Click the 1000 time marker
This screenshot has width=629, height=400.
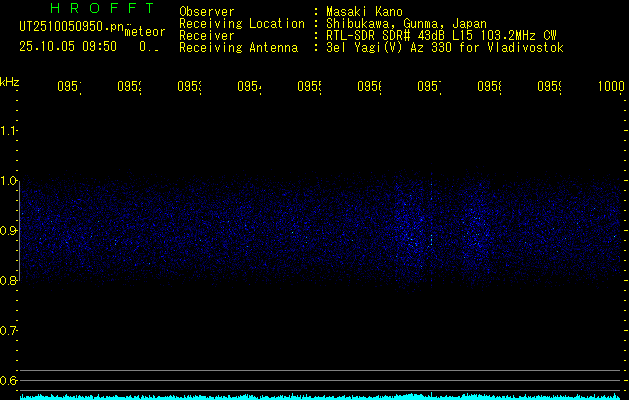pos(611,86)
